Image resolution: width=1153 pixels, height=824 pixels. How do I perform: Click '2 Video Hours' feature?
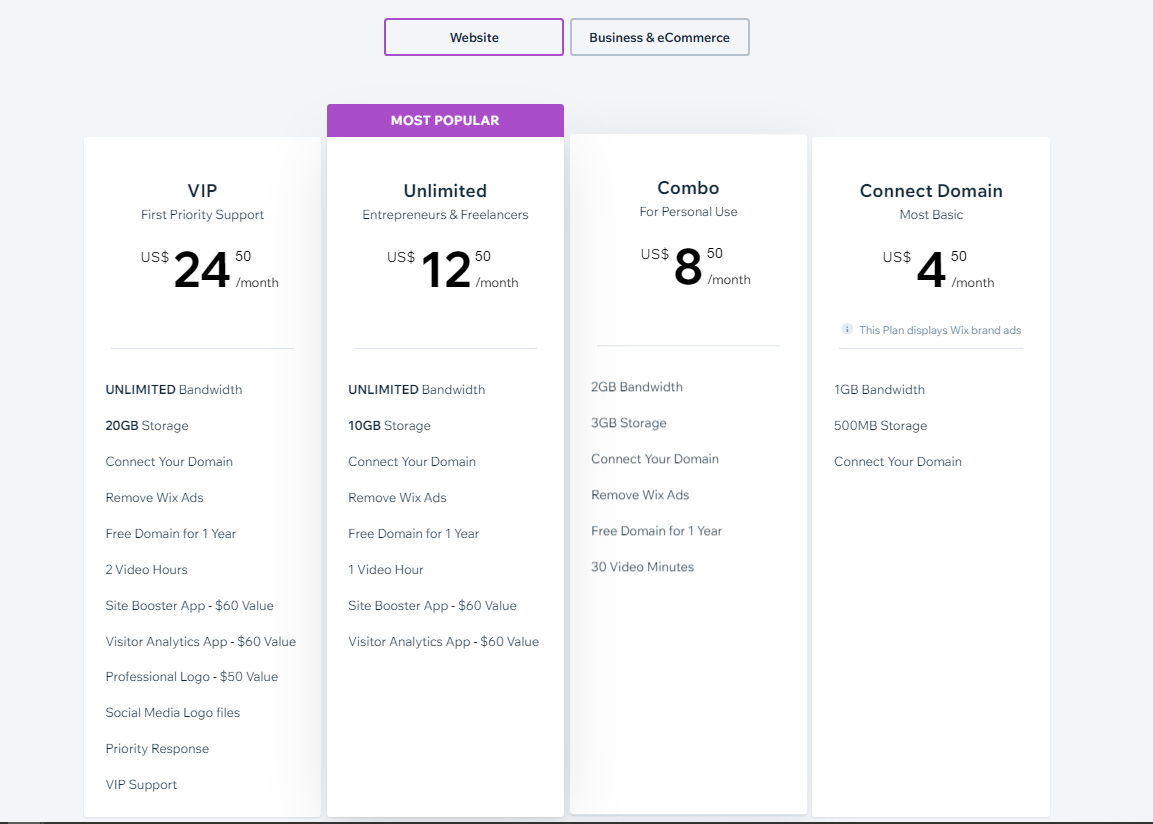(x=146, y=570)
